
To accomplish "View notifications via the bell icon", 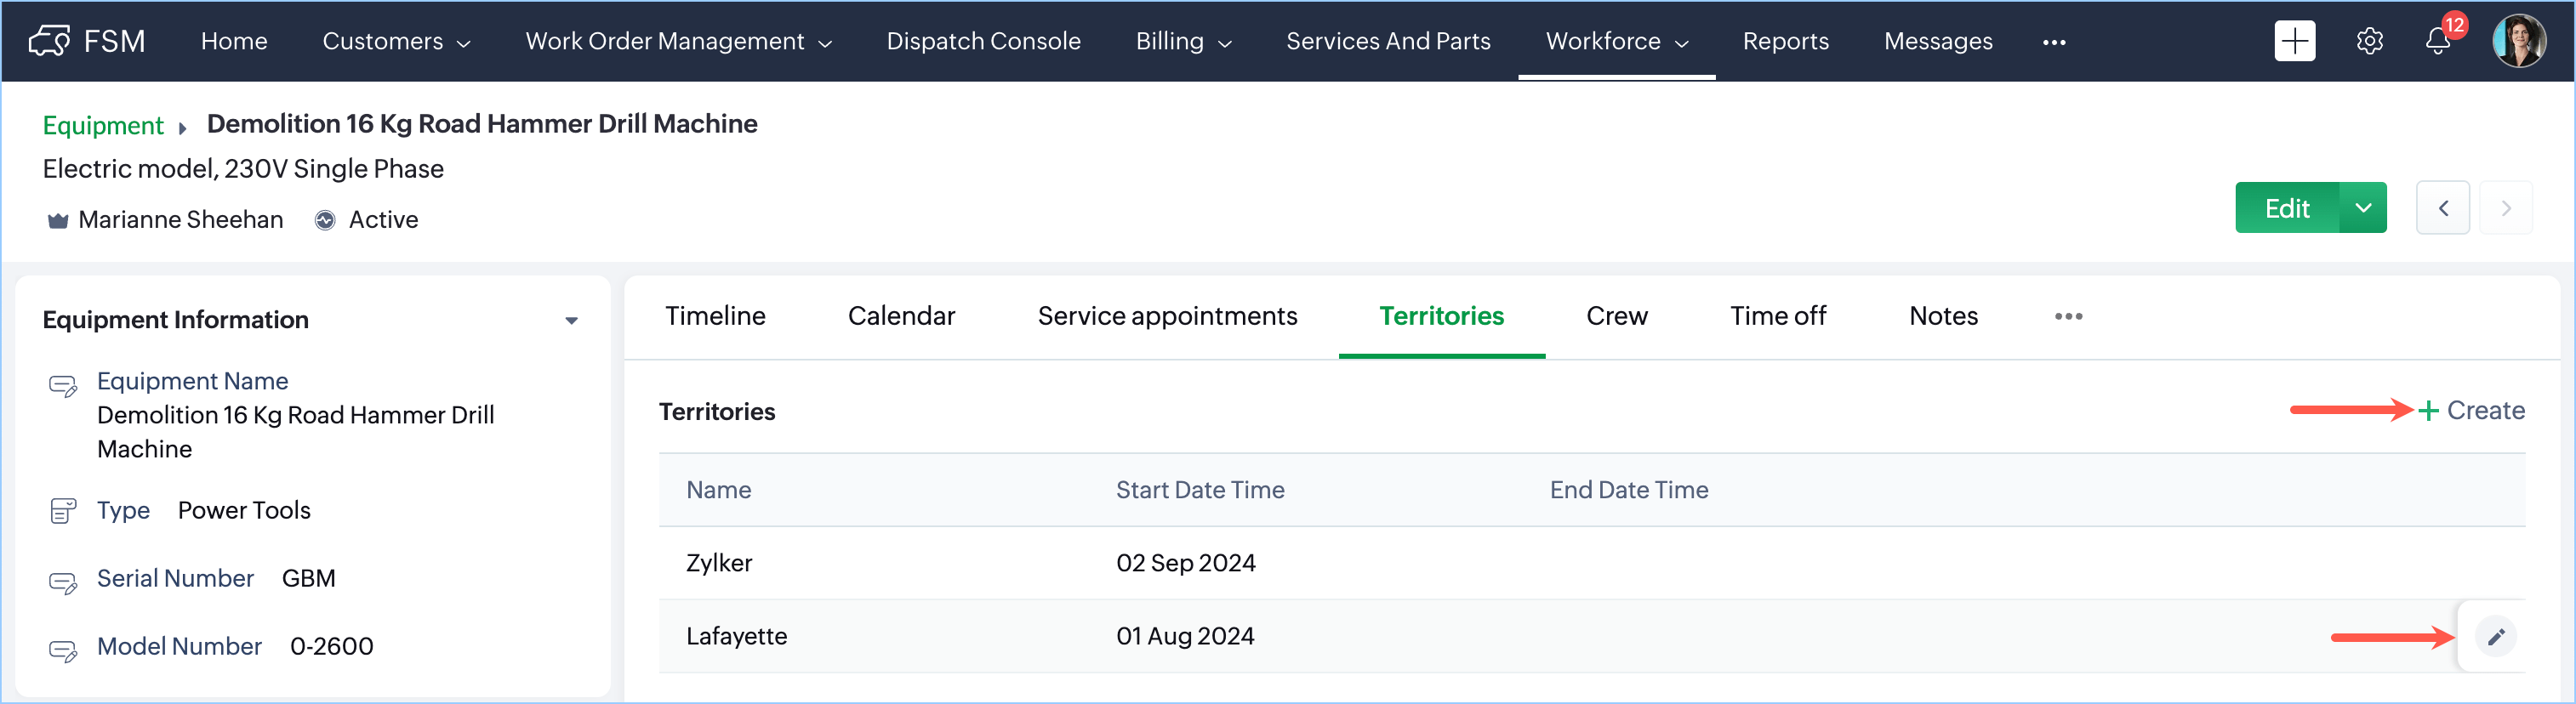I will 2437,41.
